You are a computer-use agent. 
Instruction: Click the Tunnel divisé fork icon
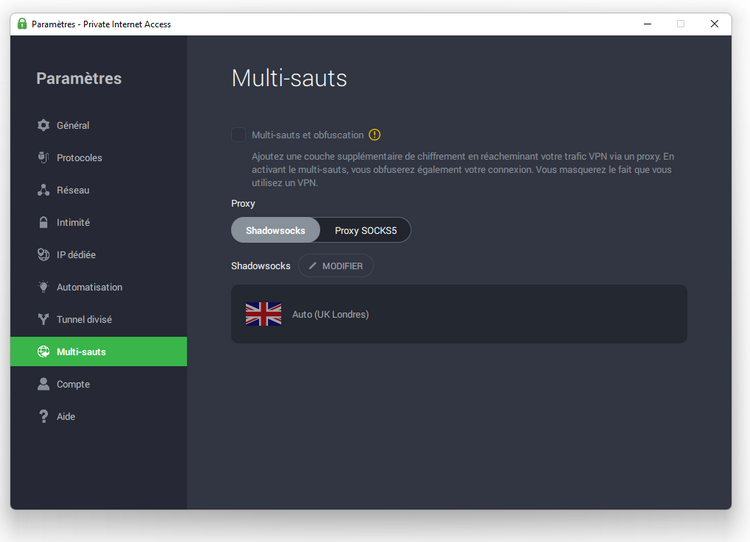coord(44,319)
